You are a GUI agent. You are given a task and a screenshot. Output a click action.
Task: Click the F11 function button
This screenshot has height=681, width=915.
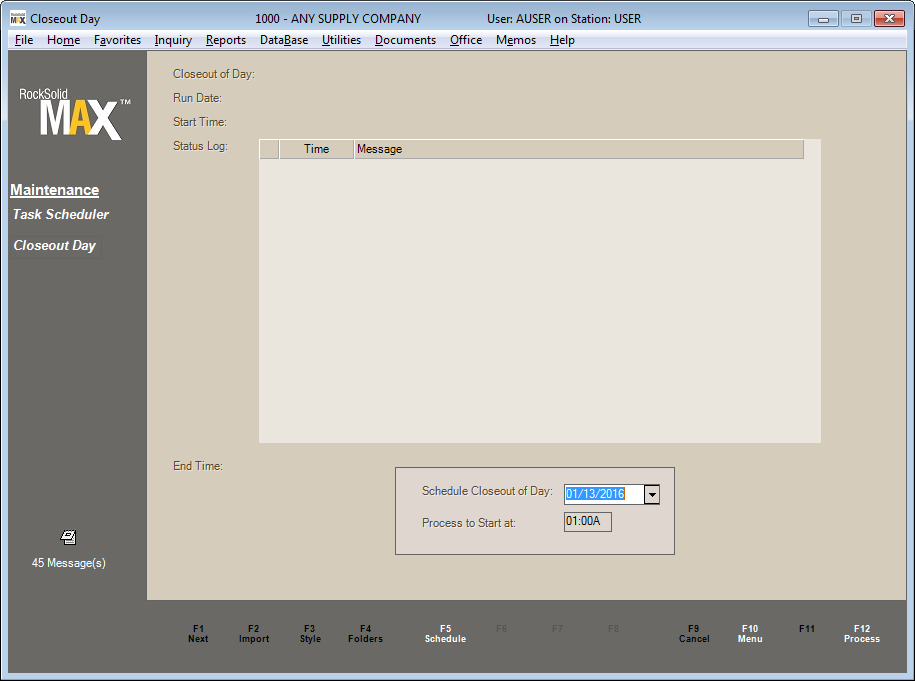[x=806, y=629]
